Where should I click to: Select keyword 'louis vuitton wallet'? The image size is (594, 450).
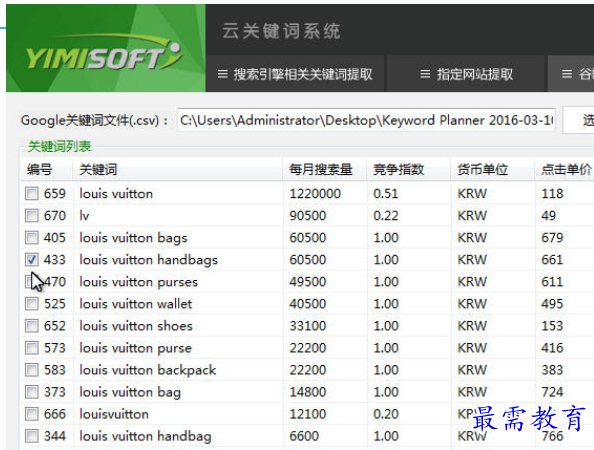click(136, 303)
